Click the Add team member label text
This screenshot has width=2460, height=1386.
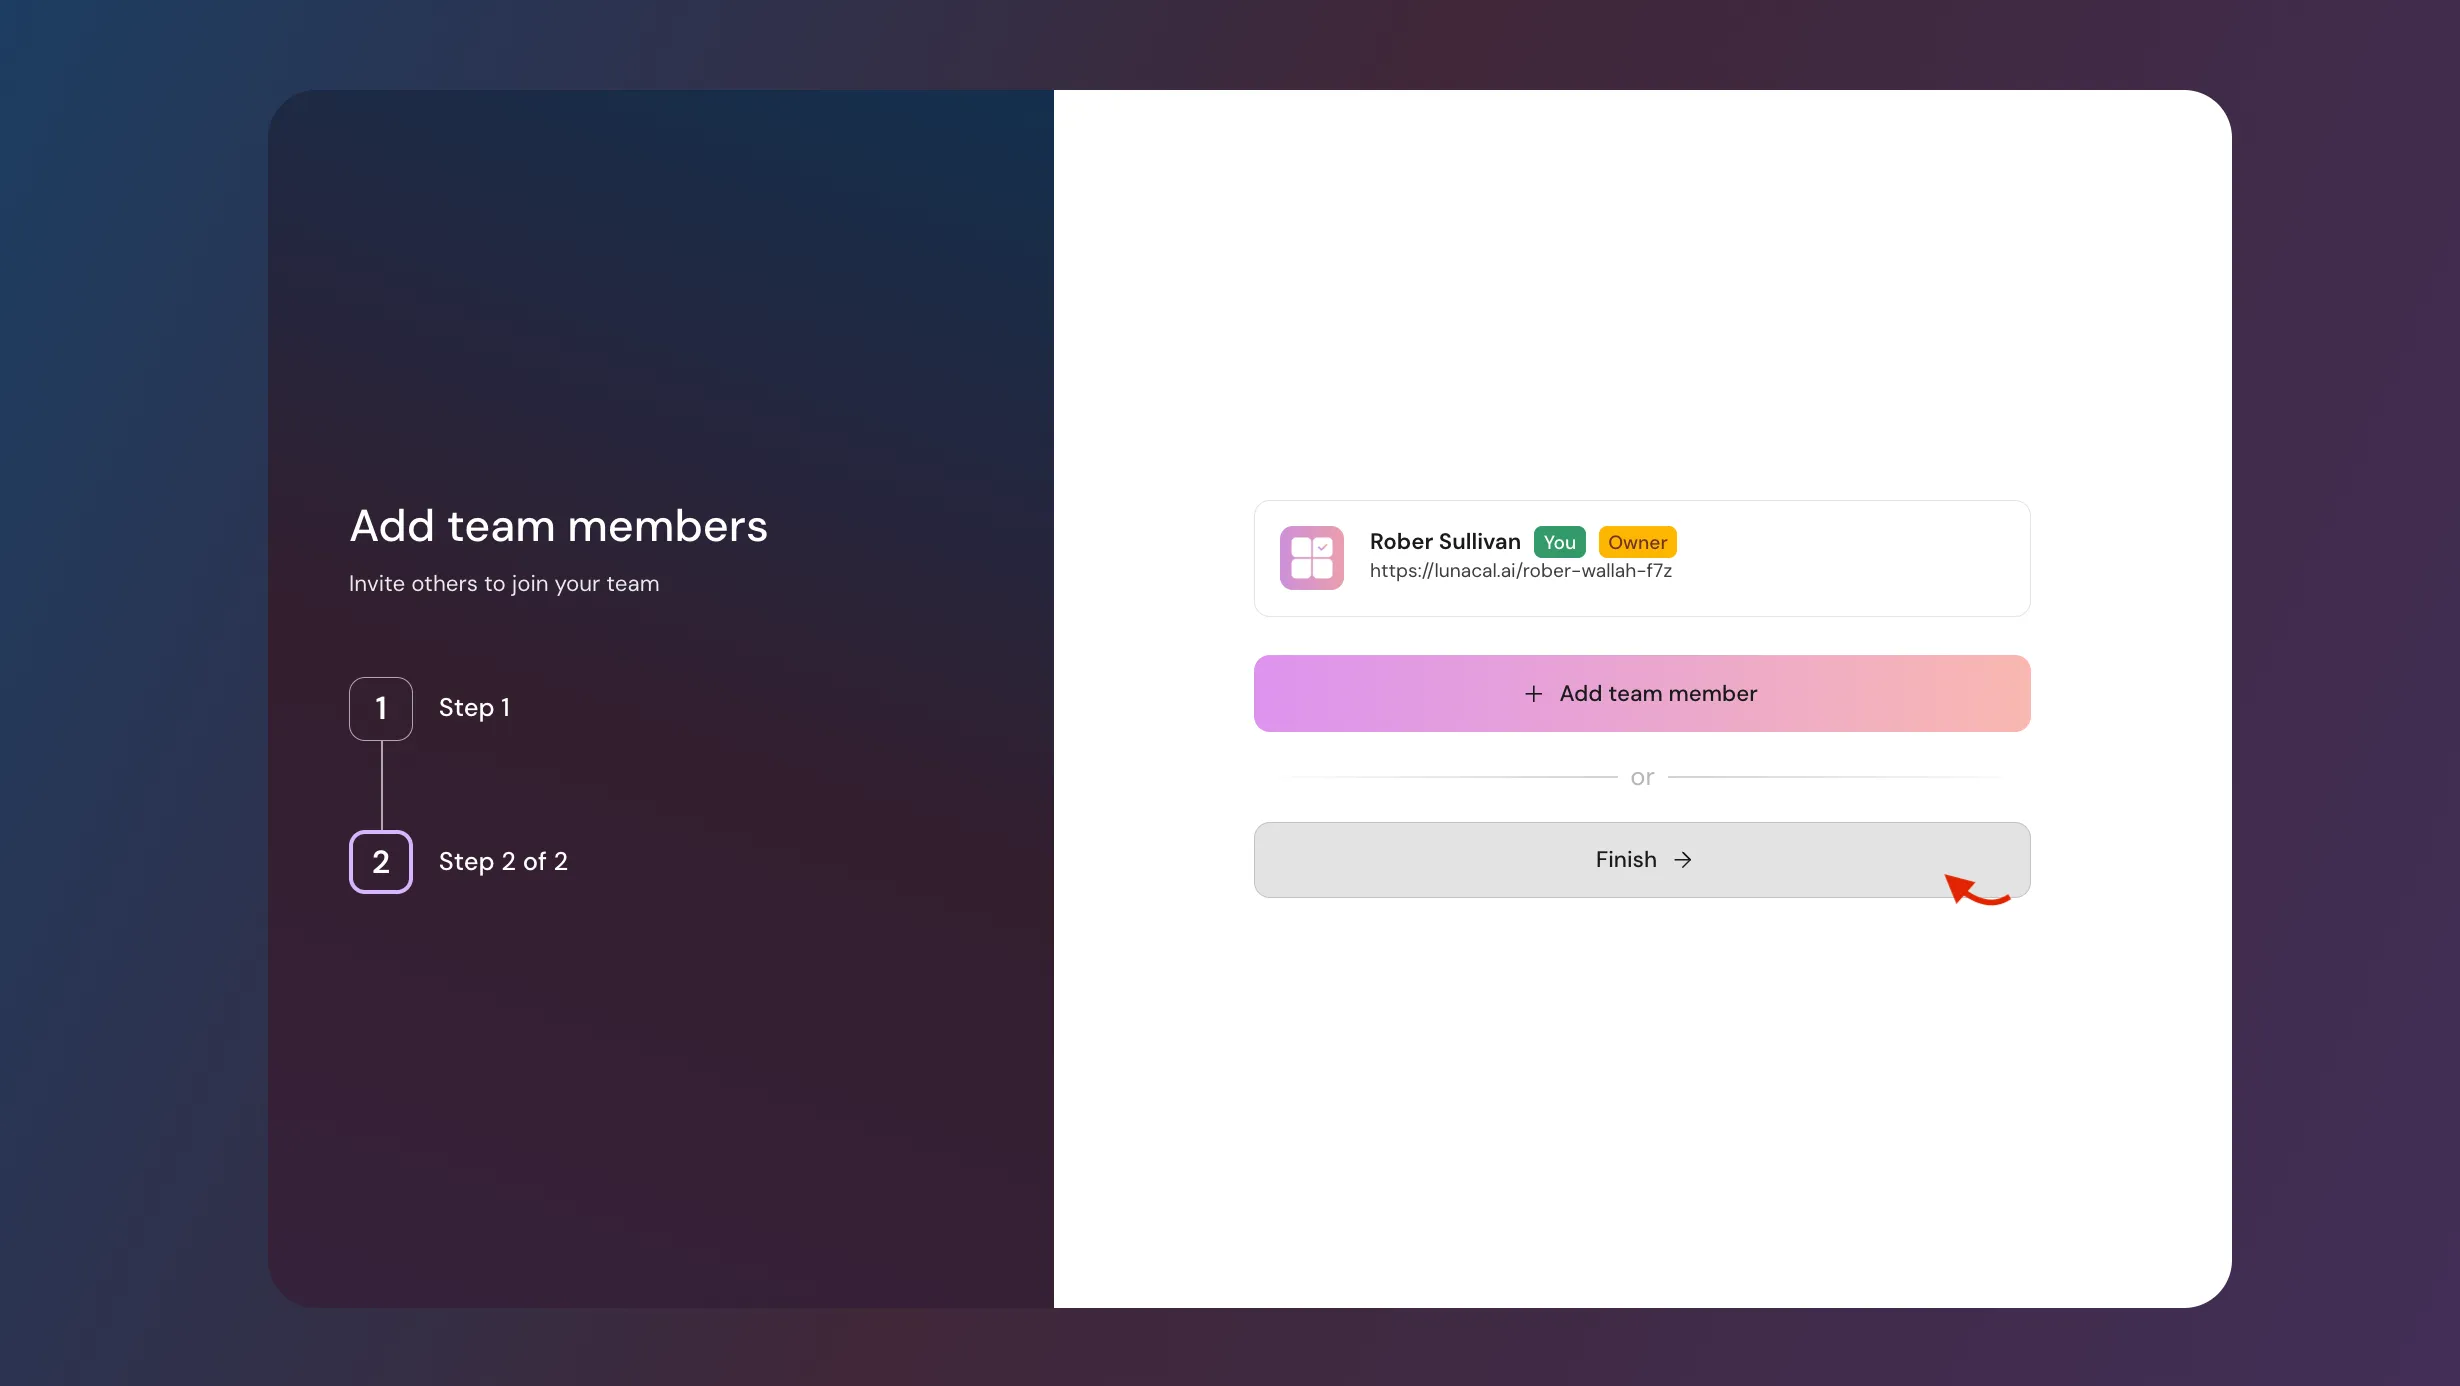tap(1658, 694)
